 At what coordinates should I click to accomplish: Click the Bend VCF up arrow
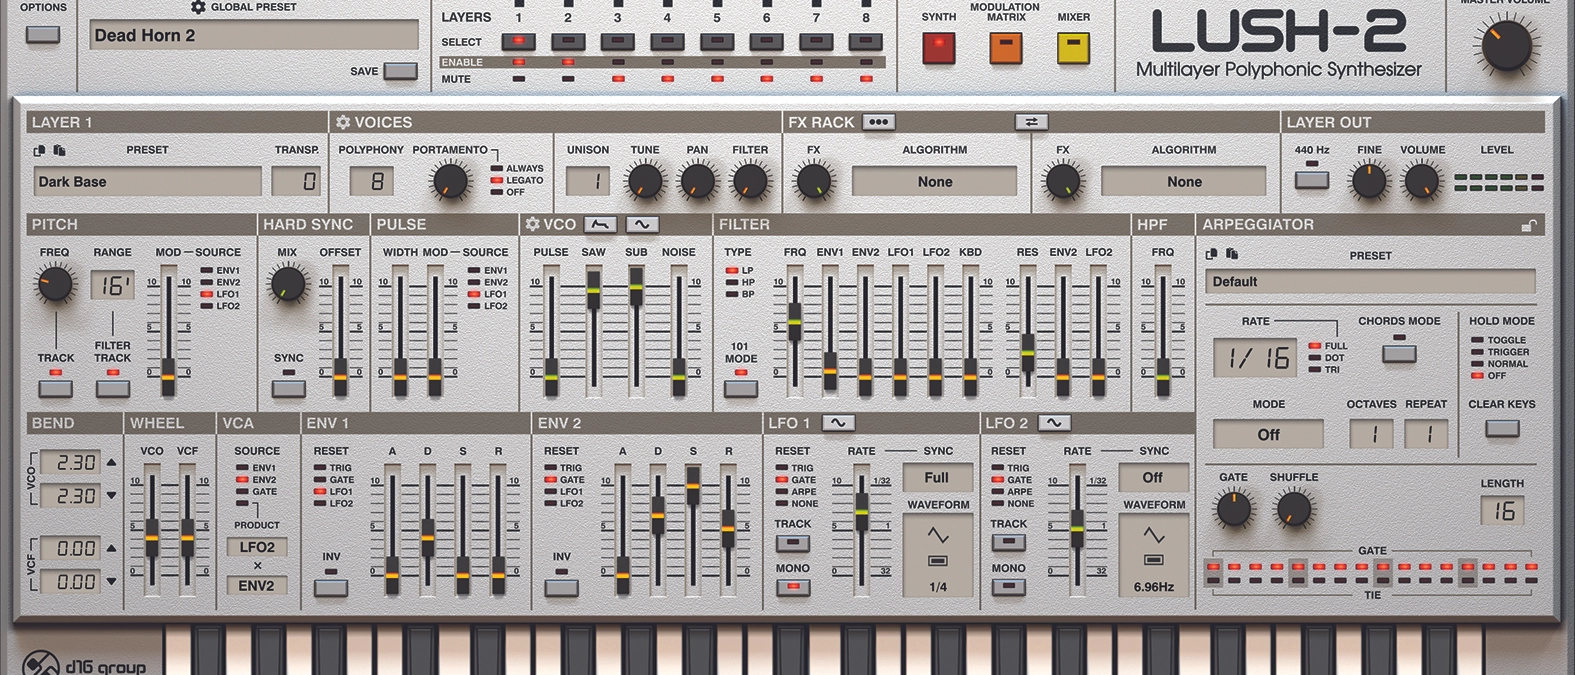click(111, 548)
